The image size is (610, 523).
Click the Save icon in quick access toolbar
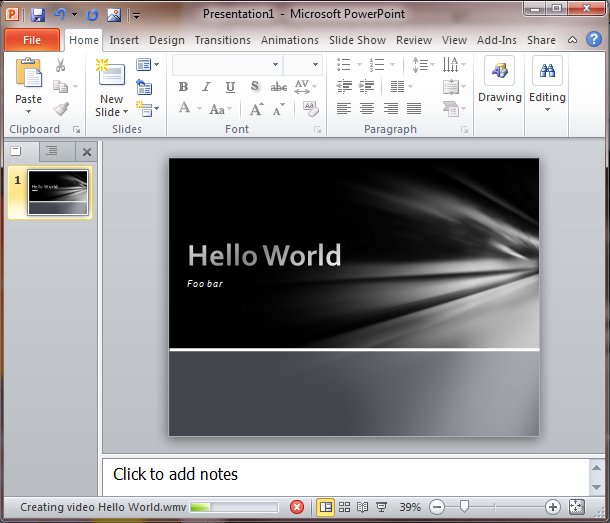point(38,14)
